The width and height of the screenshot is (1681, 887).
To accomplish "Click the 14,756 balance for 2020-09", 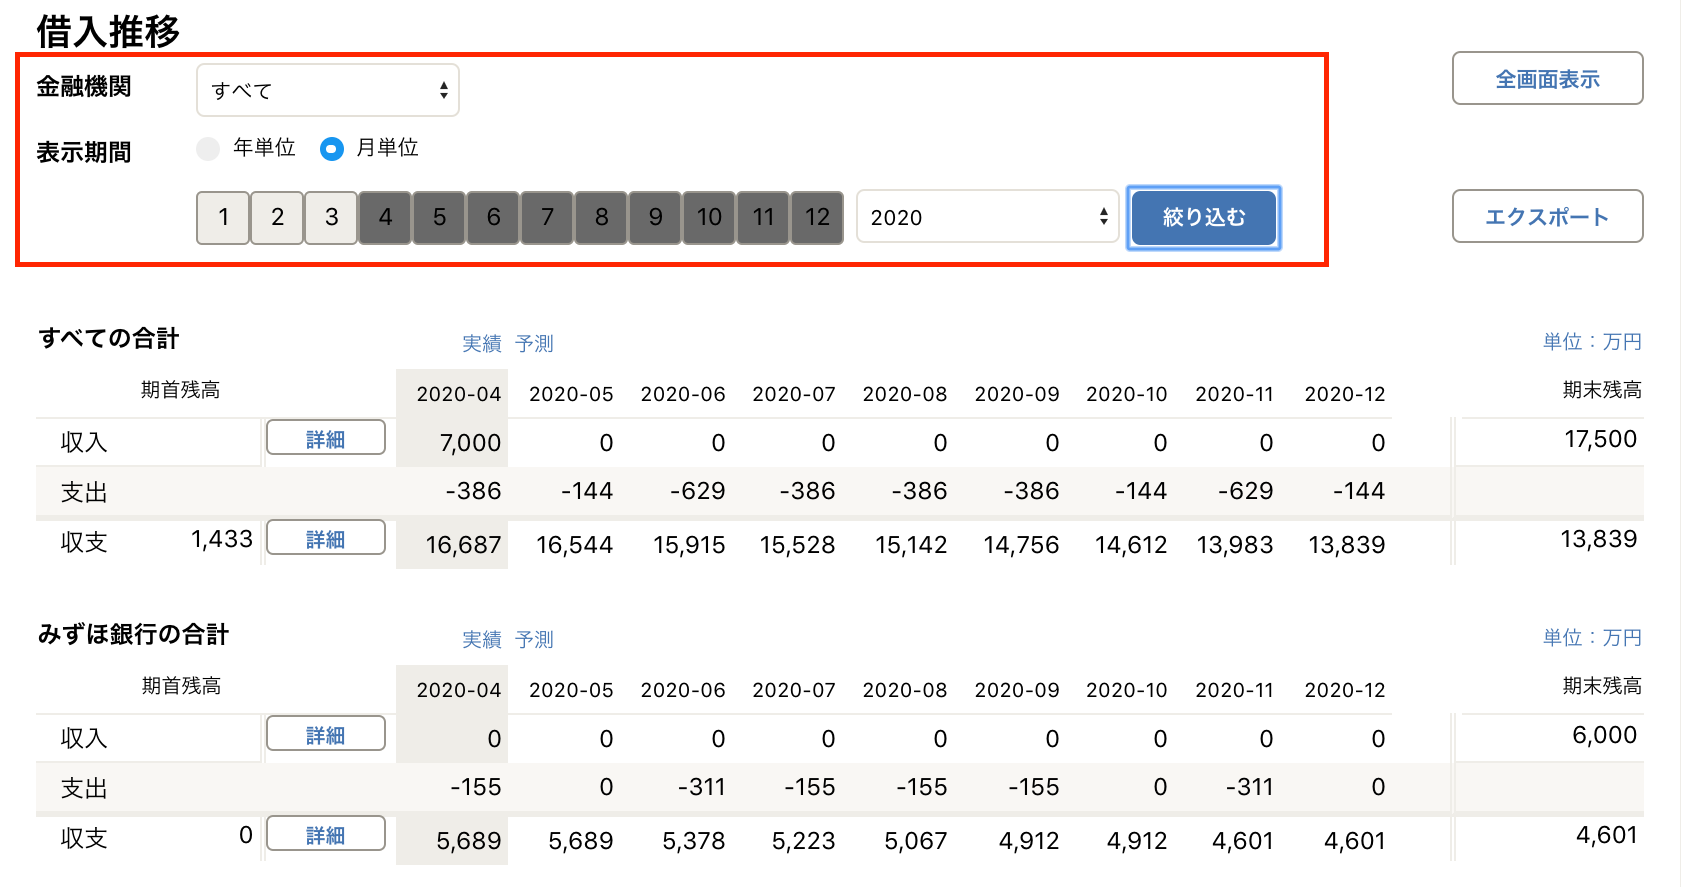I will (1021, 545).
